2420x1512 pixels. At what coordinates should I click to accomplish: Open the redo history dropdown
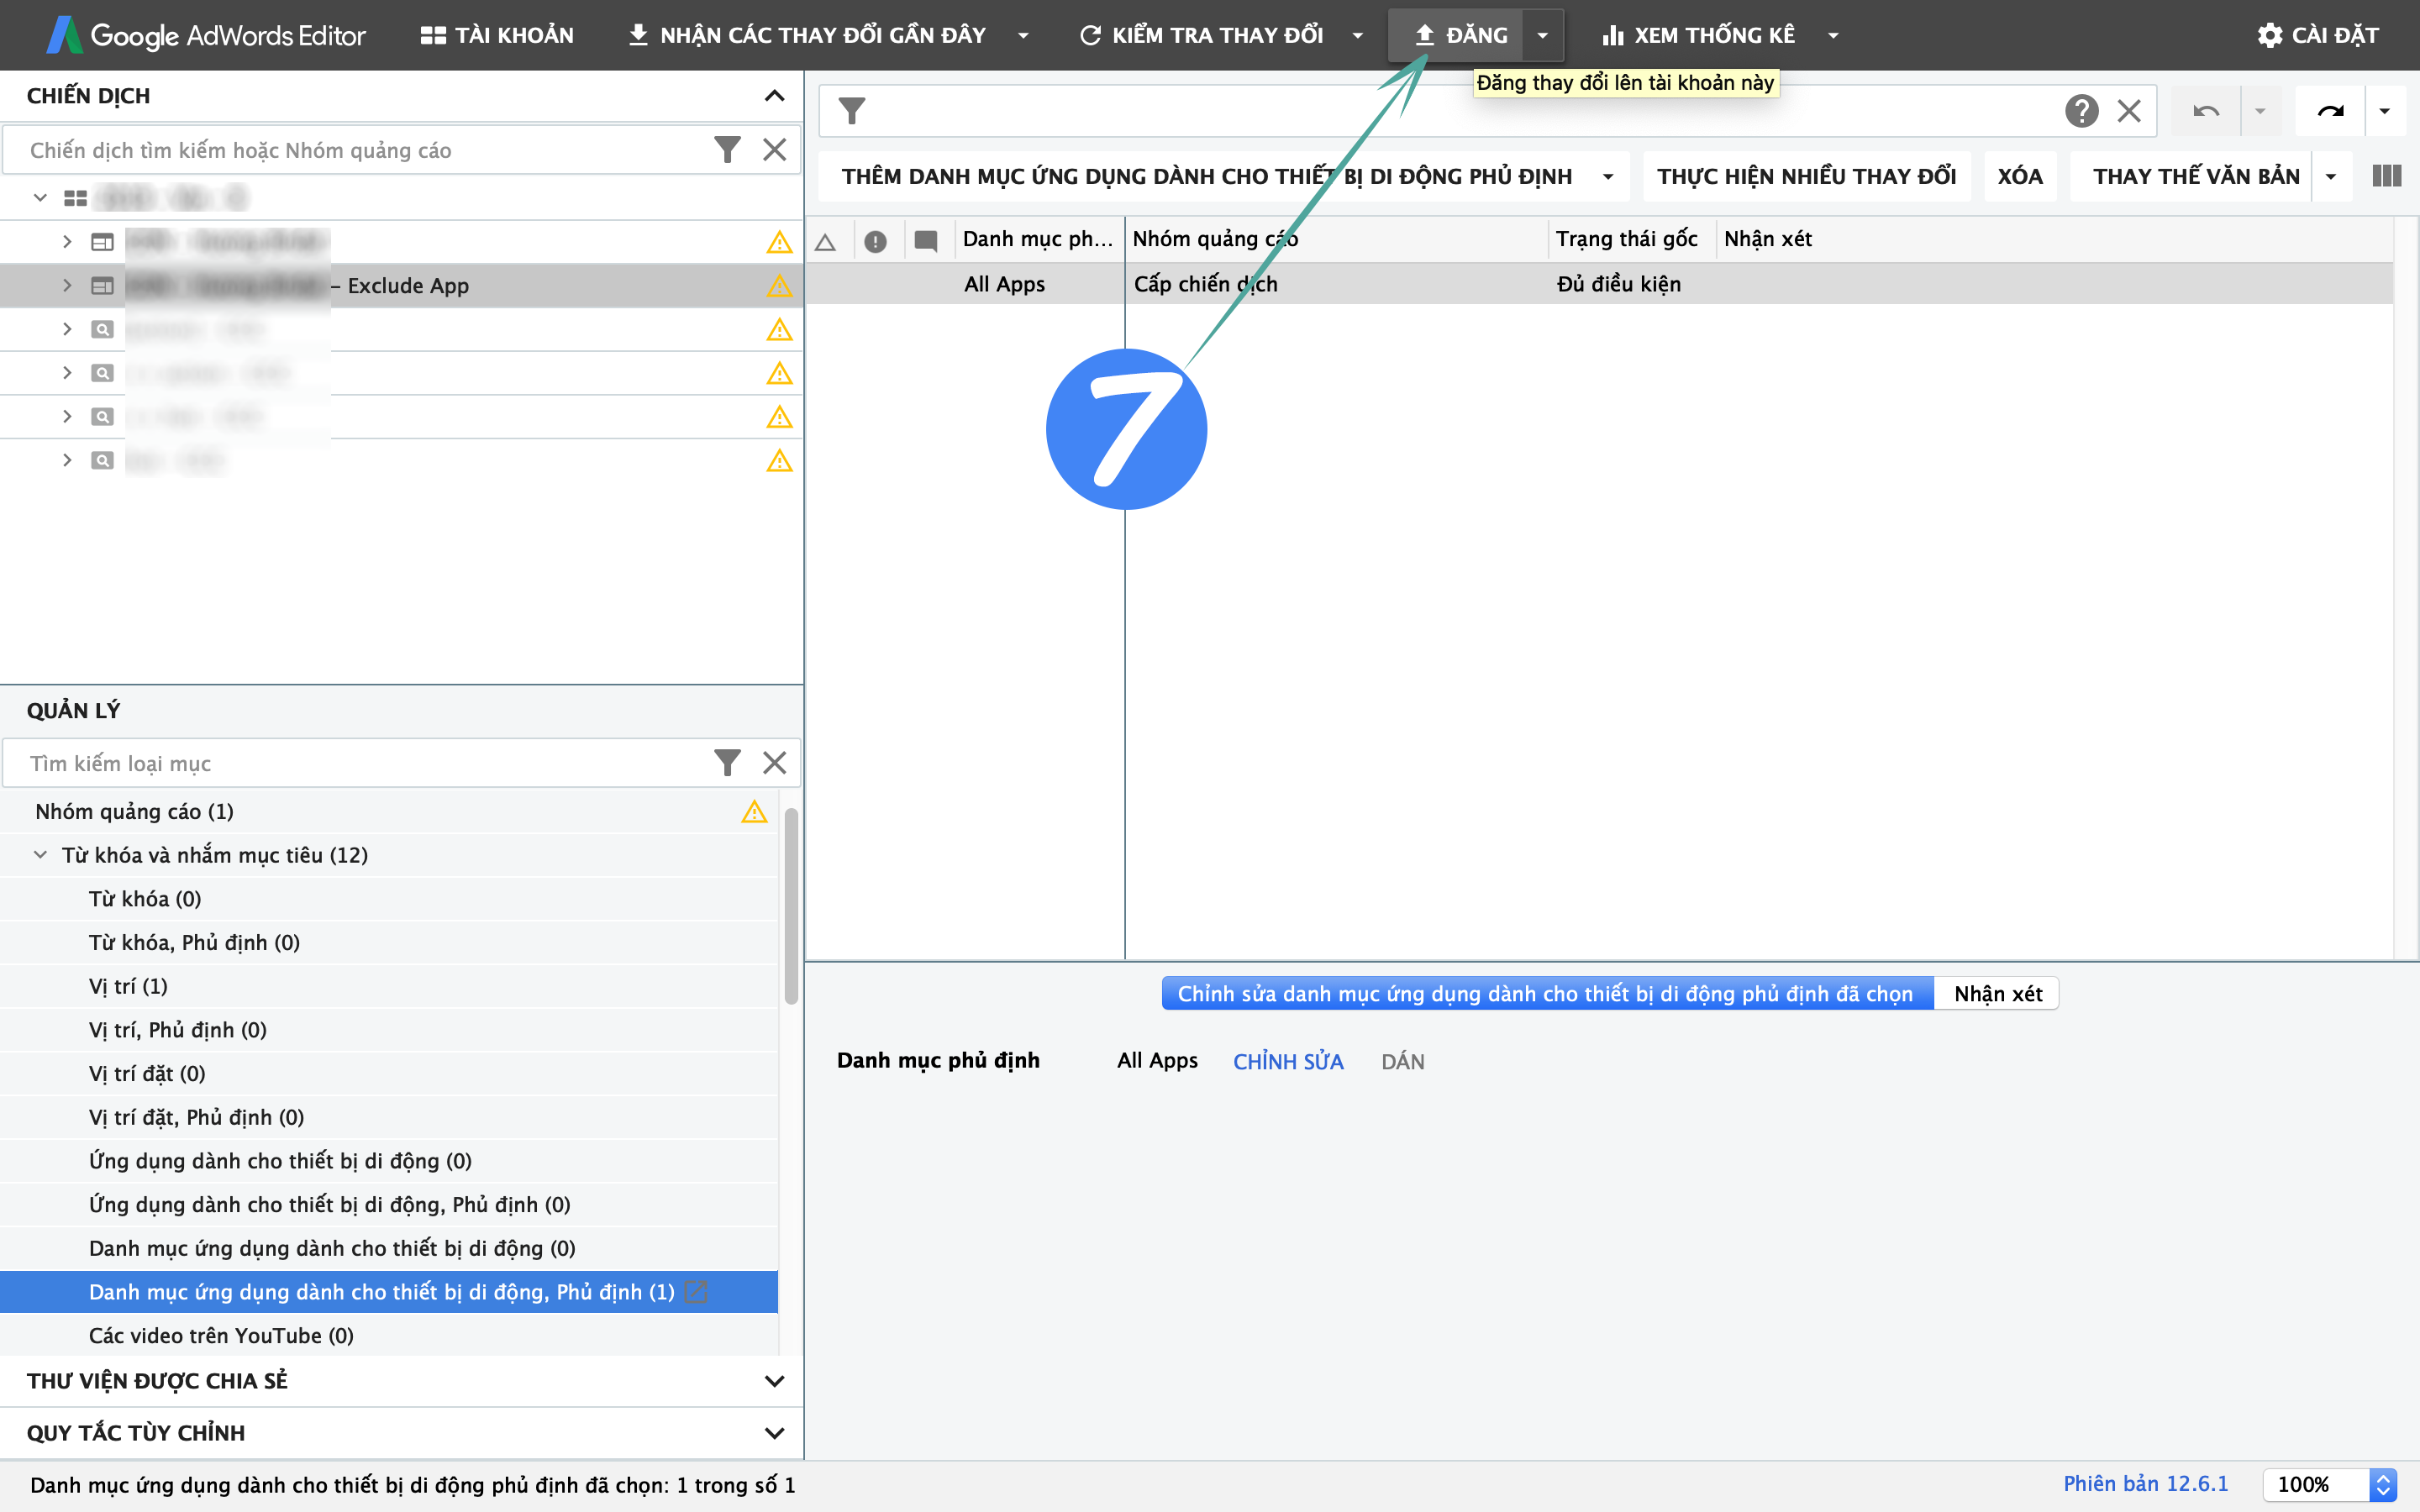coord(2385,111)
